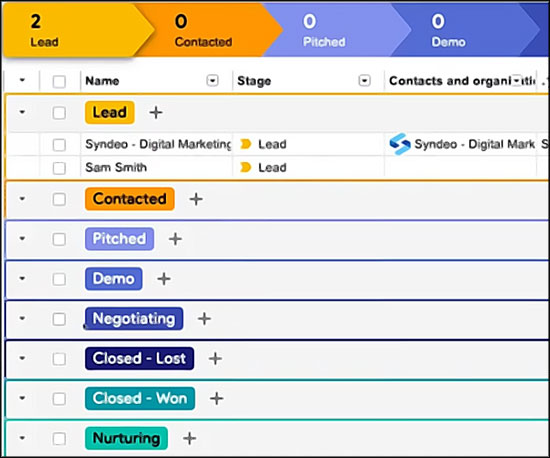The image size is (550, 458).
Task: Add item to Pitched group with plus
Action: pos(175,239)
